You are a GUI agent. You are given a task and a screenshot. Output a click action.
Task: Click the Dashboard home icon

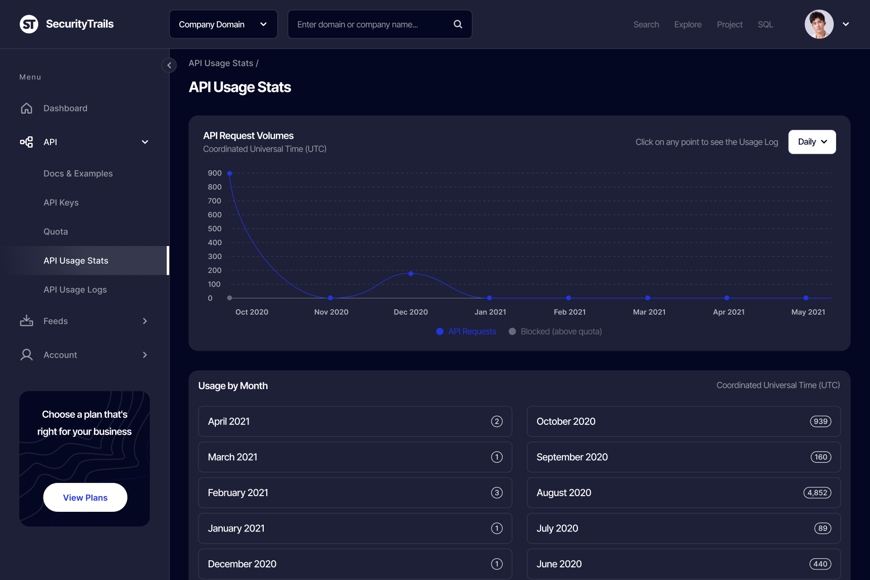[x=26, y=108]
